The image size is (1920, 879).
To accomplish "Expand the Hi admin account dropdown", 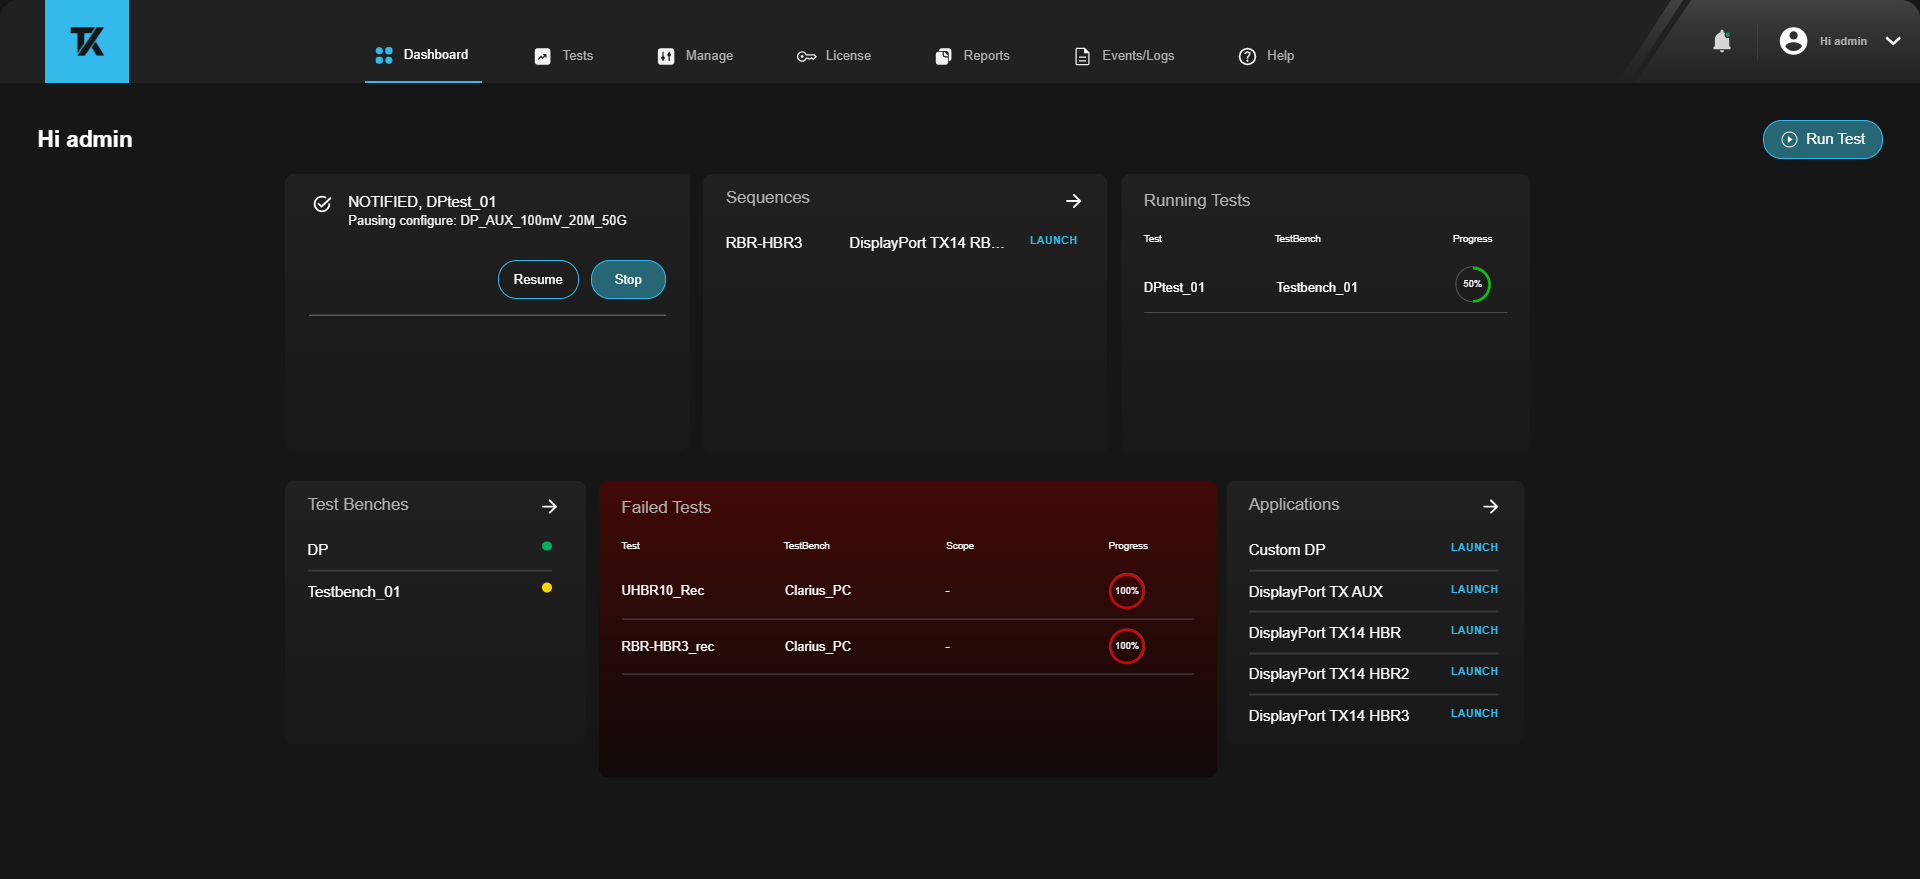I will [1893, 41].
